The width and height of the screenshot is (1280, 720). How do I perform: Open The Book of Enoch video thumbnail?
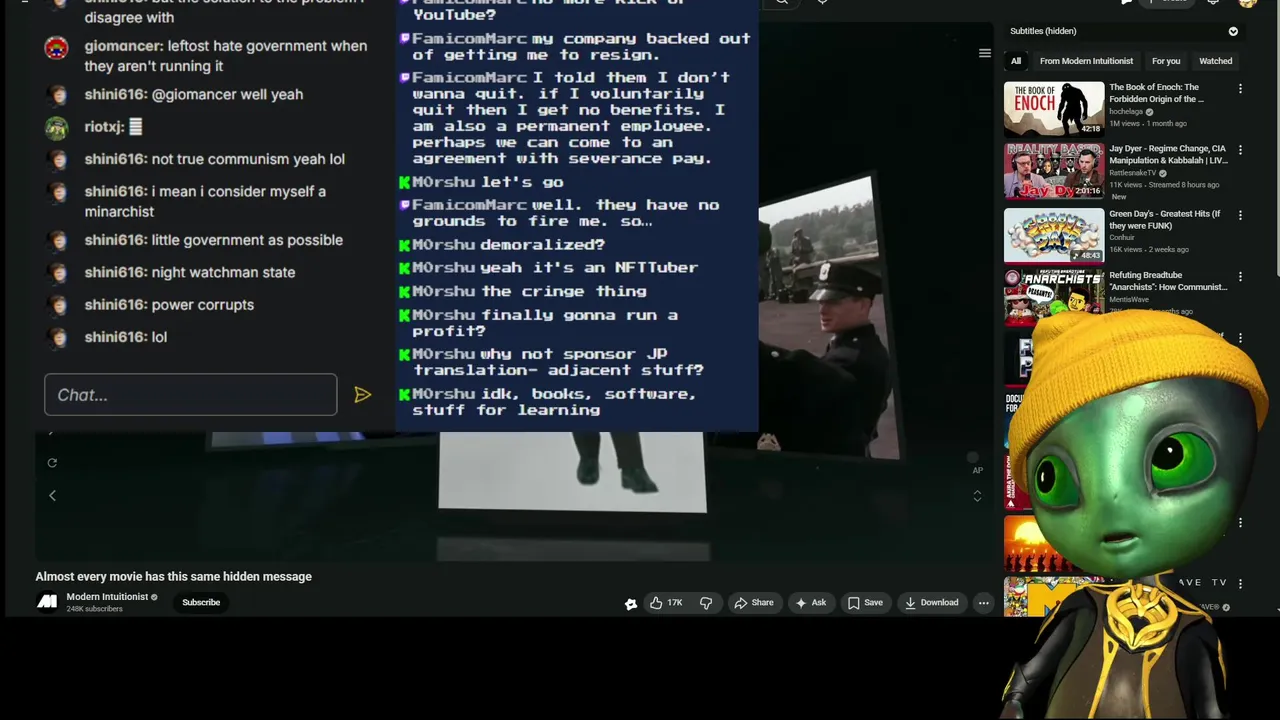tap(1054, 109)
